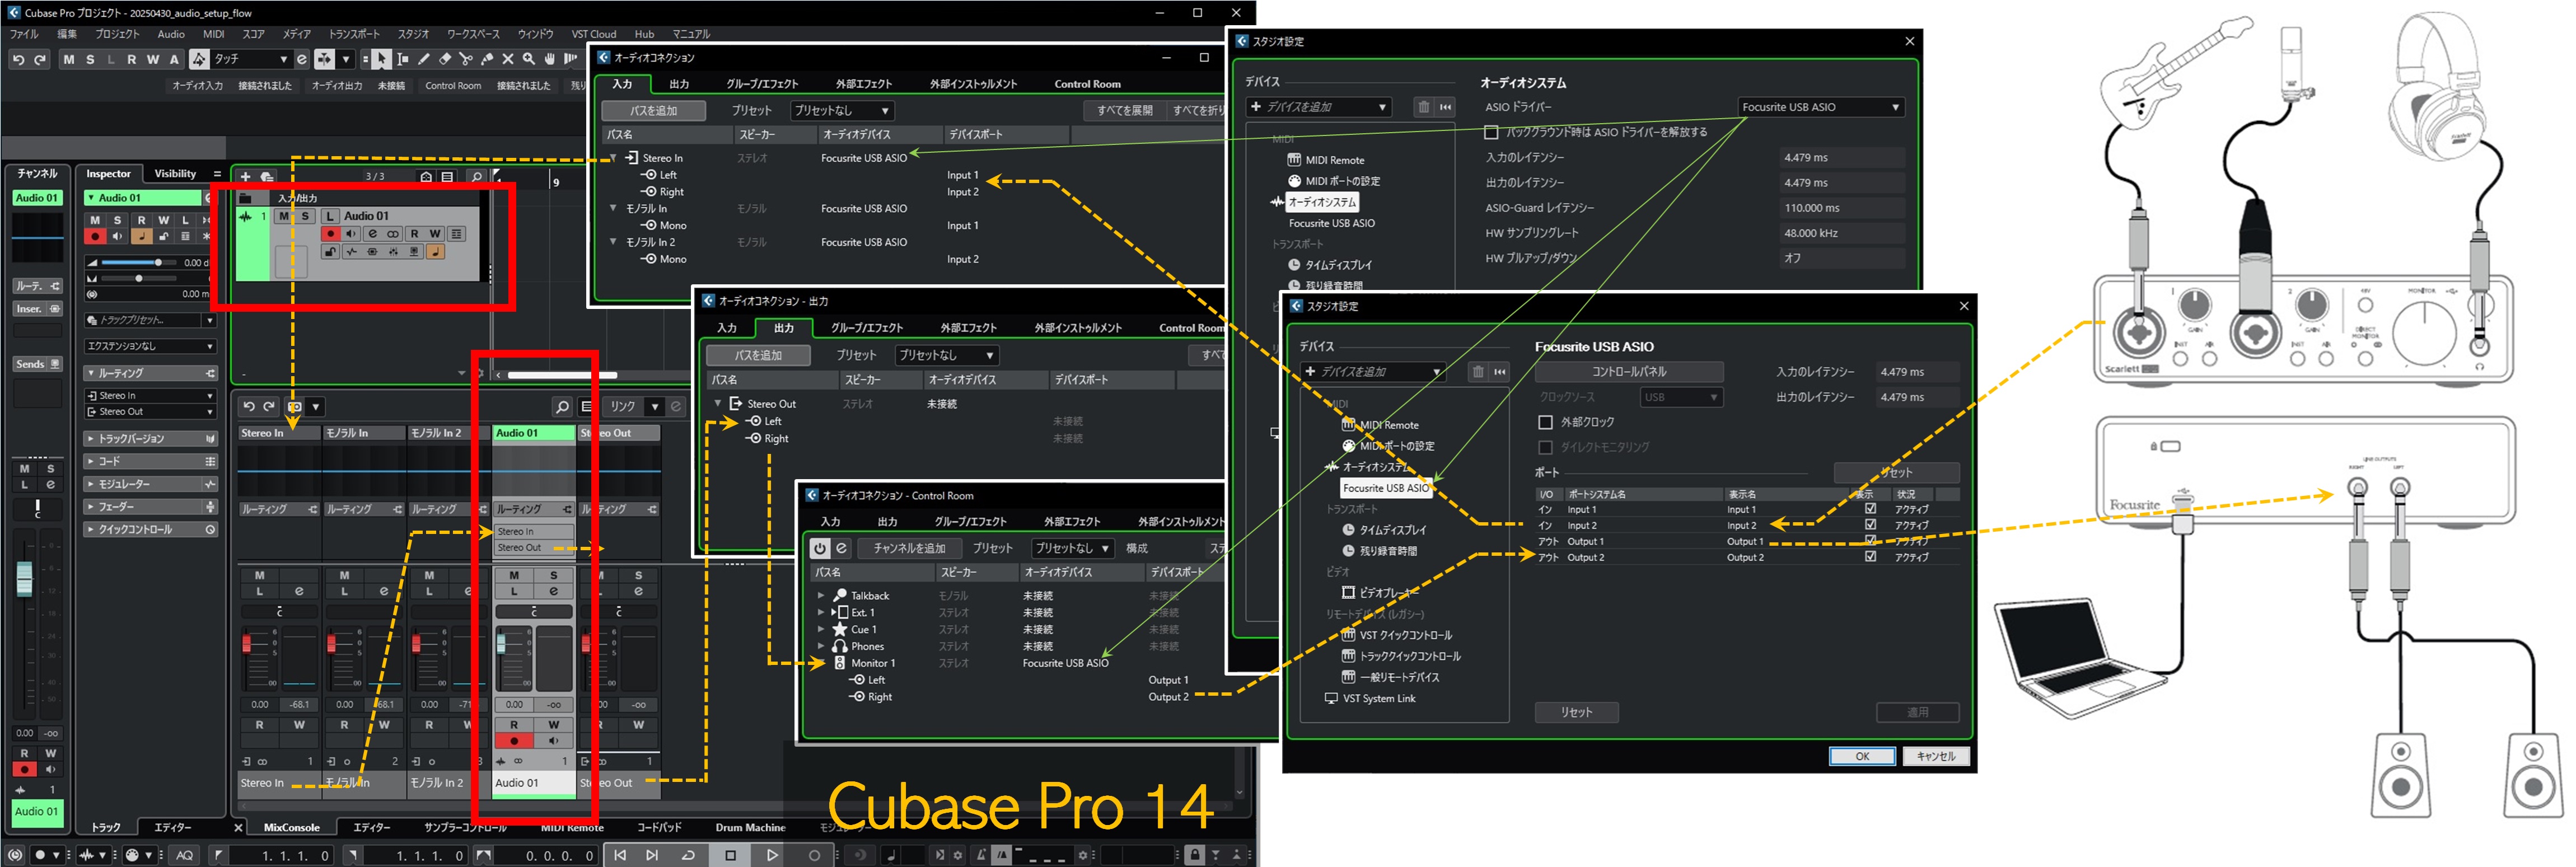Open デバイスを追加 dropdown in front Studio Setup

(x=1373, y=372)
